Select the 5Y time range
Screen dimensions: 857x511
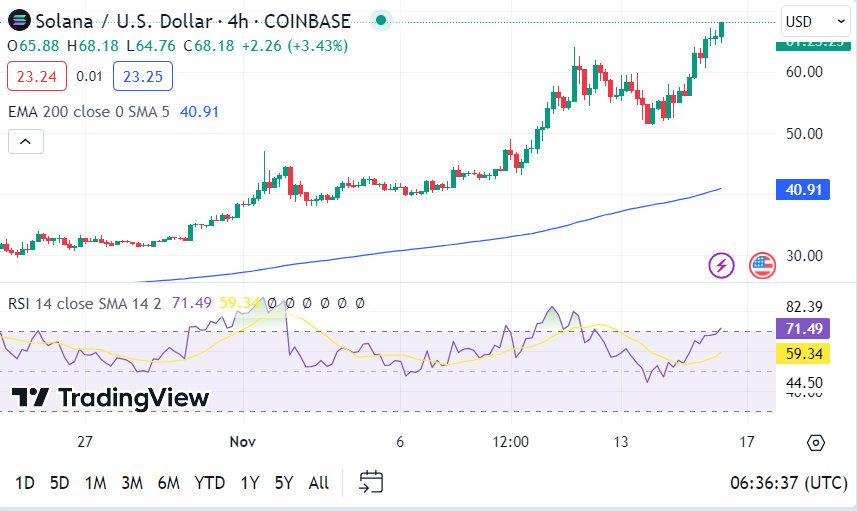click(284, 483)
